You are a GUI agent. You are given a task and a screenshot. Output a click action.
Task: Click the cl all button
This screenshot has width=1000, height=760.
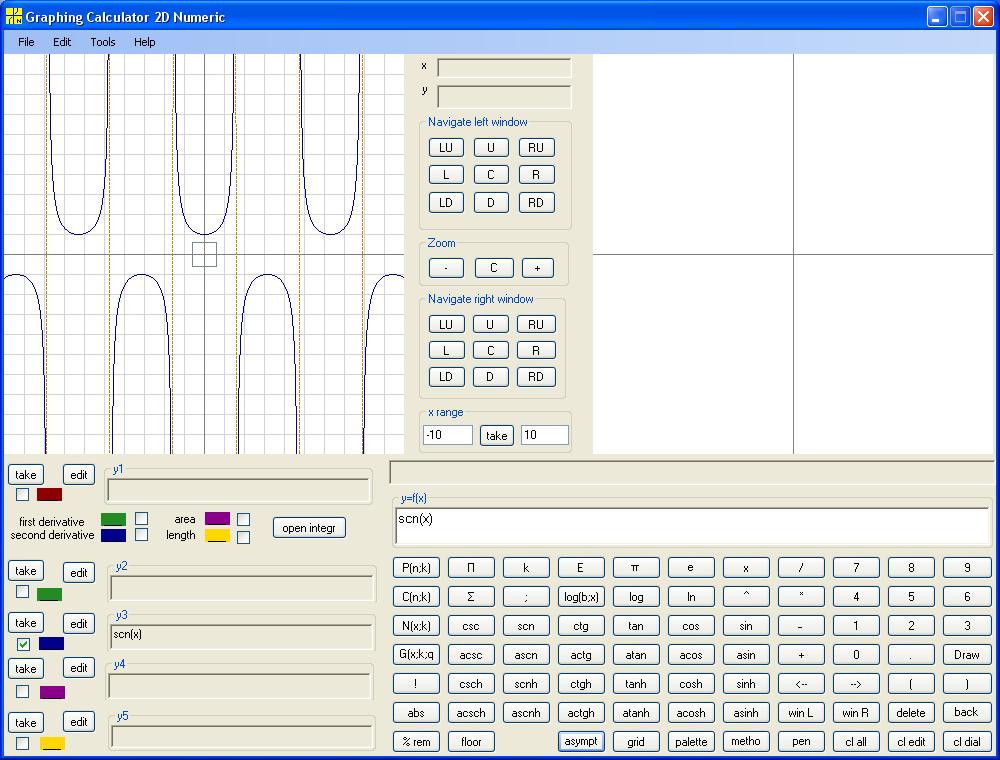pyautogui.click(x=856, y=742)
